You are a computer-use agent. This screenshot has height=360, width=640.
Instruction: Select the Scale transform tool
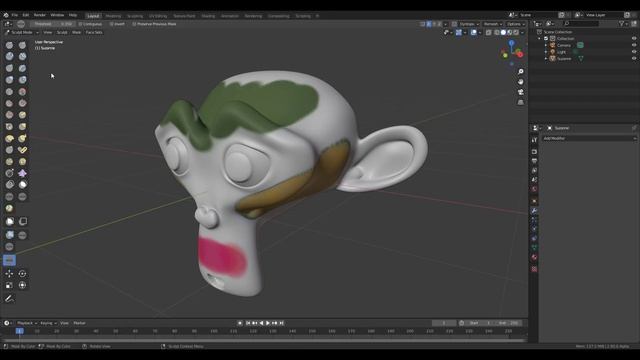tap(9, 285)
